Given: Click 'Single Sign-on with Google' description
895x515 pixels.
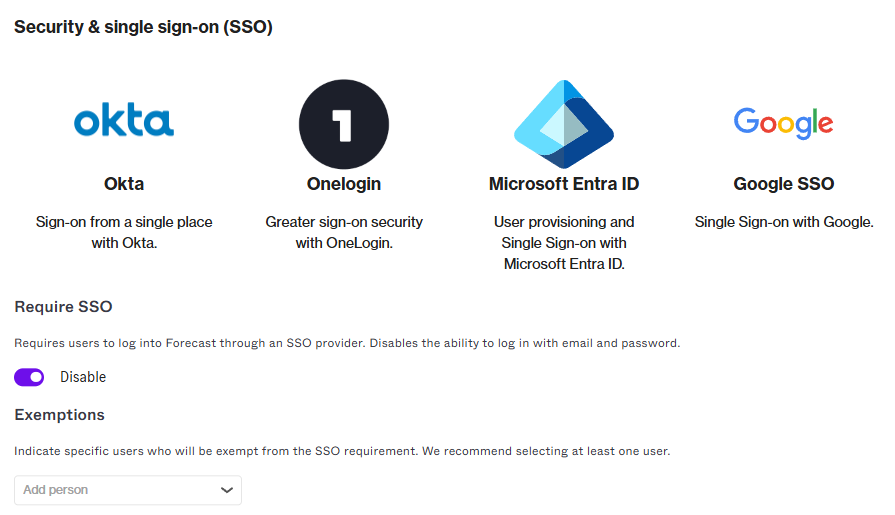Looking at the screenshot, I should 784,222.
